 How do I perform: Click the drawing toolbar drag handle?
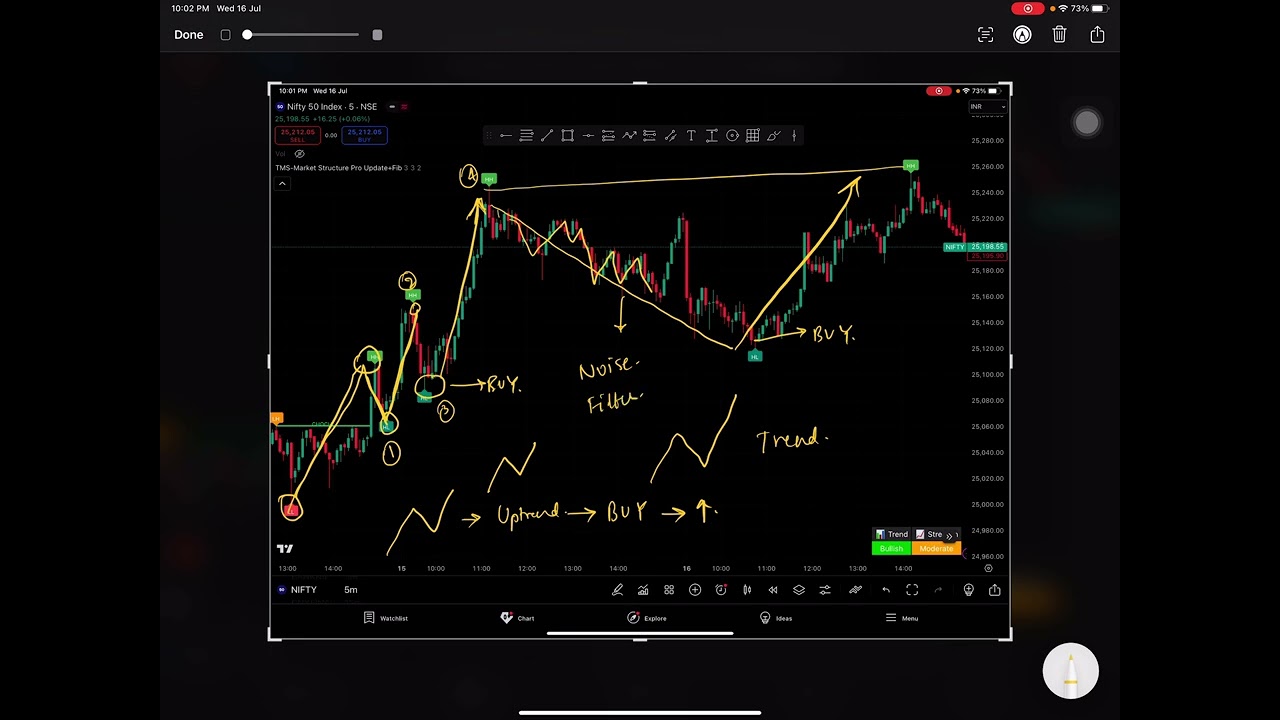(x=488, y=136)
